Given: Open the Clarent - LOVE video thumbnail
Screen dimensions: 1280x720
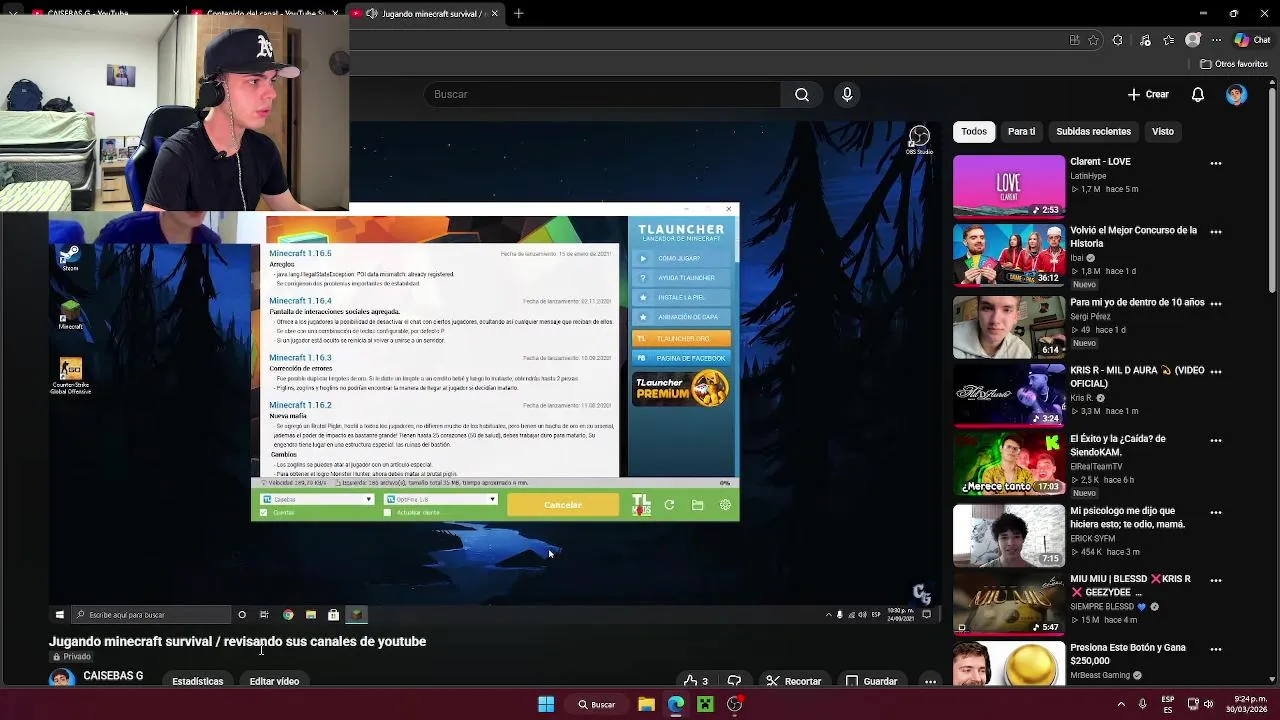Looking at the screenshot, I should (x=1009, y=186).
